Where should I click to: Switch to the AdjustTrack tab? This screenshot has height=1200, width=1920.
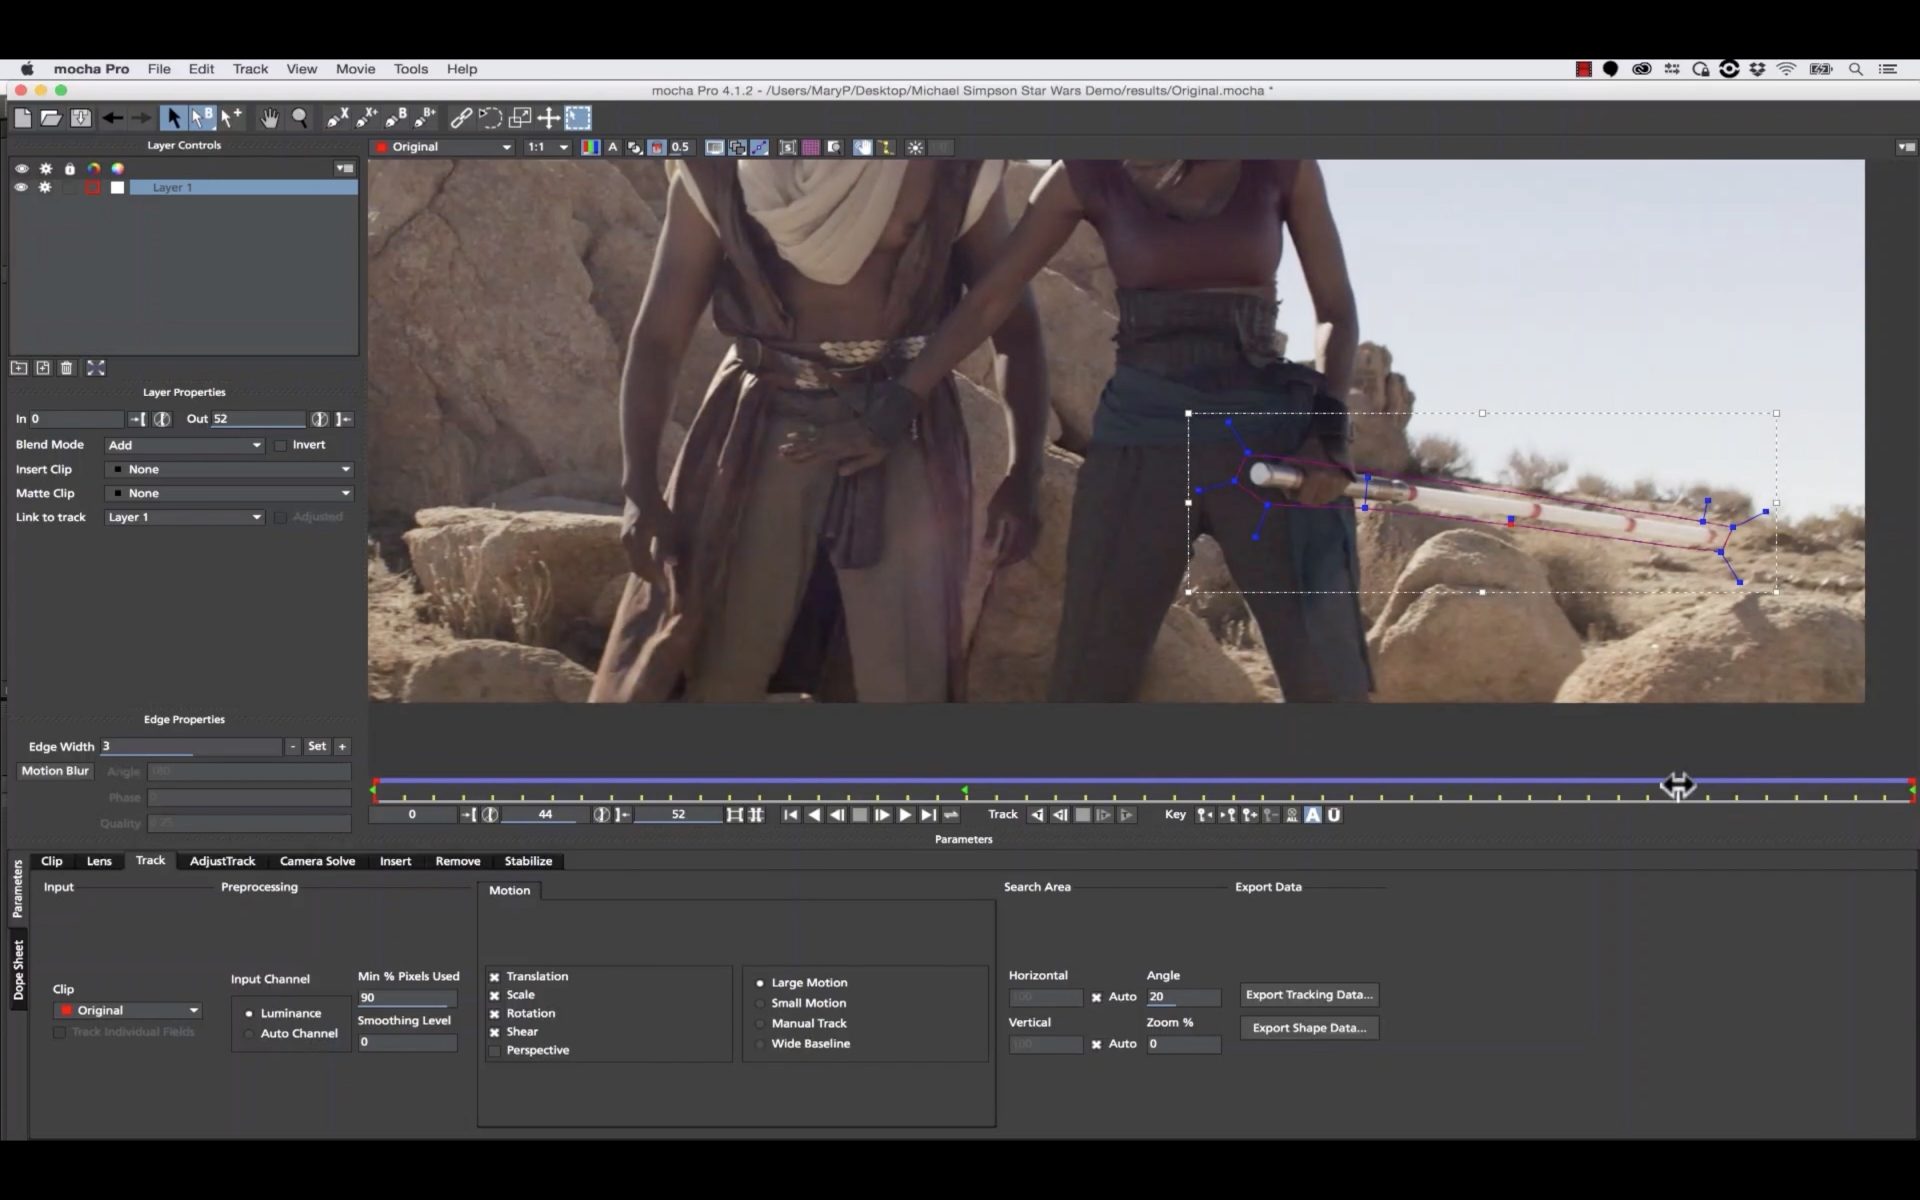222,861
